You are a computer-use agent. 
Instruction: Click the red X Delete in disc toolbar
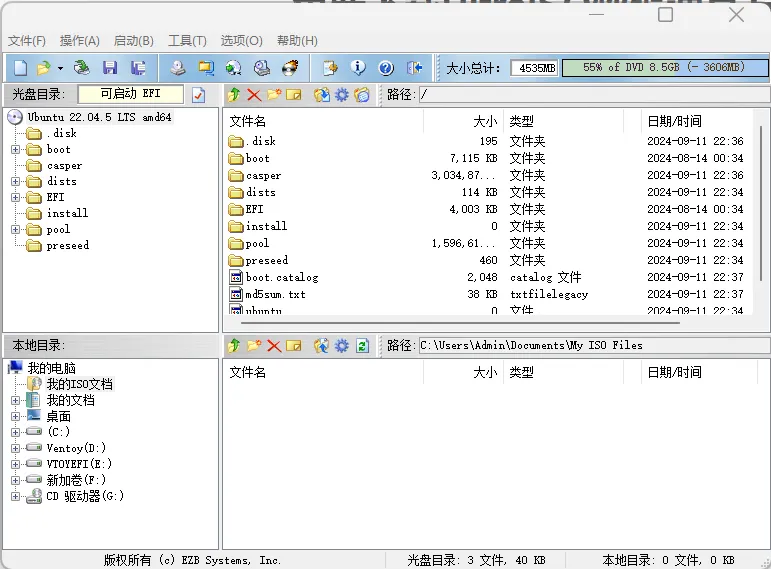[254, 94]
